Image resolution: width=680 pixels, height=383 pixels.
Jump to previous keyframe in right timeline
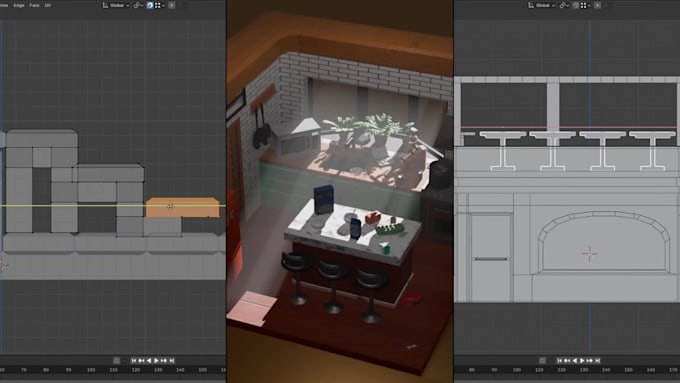(x=567, y=360)
